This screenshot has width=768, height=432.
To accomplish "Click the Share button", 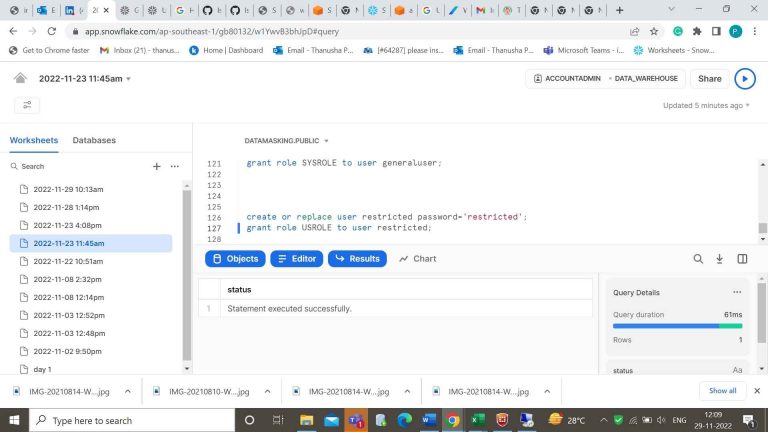I will click(x=709, y=78).
